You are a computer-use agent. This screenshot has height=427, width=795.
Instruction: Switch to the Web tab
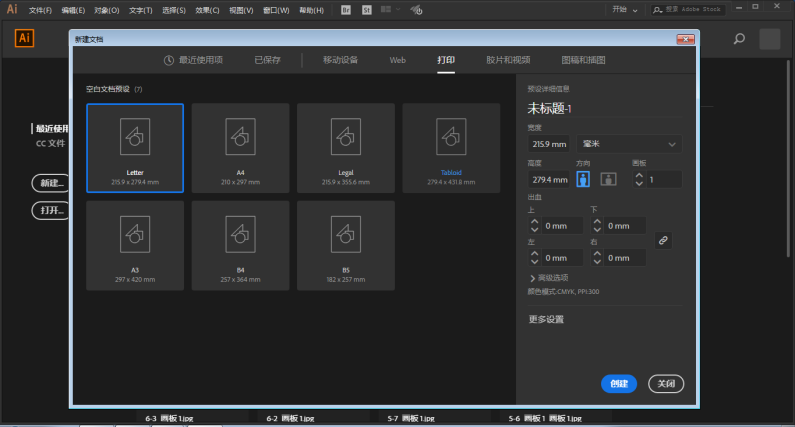[398, 60]
